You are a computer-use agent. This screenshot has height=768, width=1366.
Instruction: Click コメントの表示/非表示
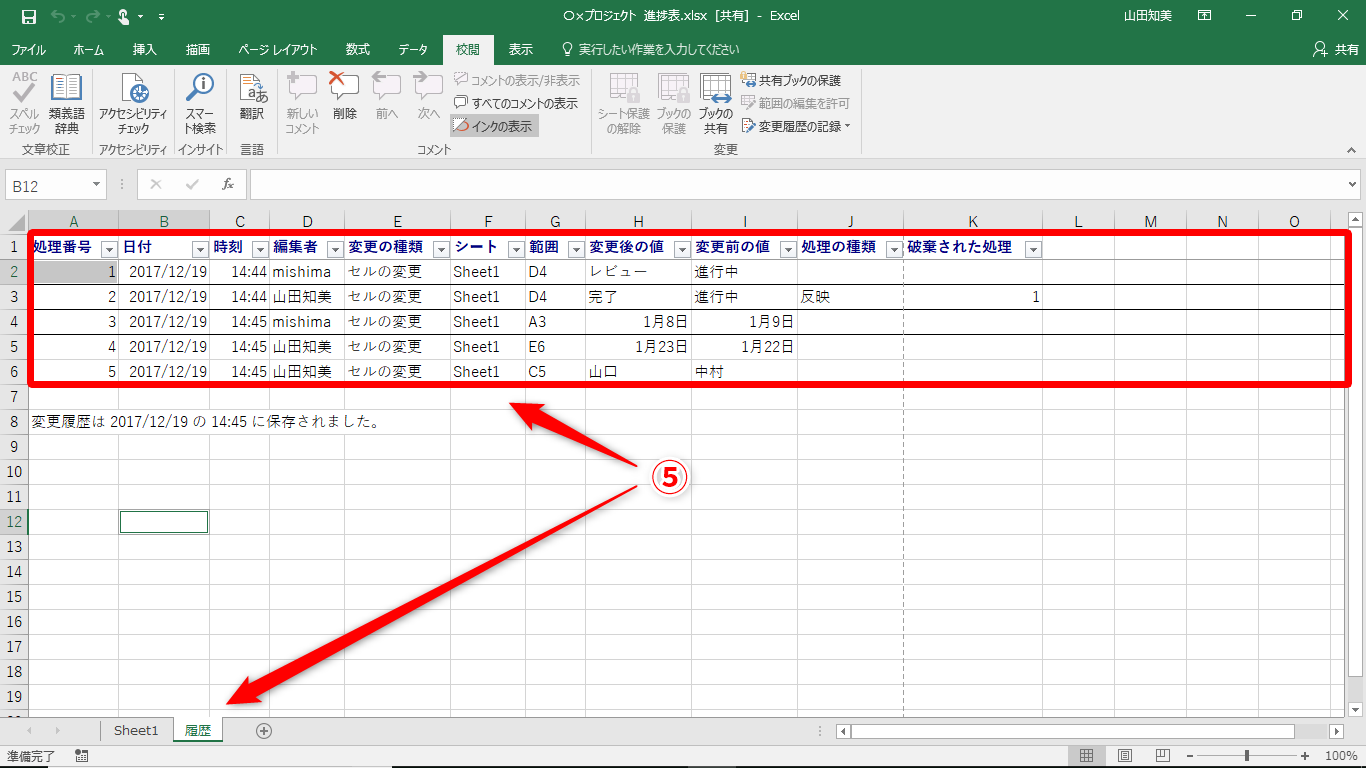point(516,80)
